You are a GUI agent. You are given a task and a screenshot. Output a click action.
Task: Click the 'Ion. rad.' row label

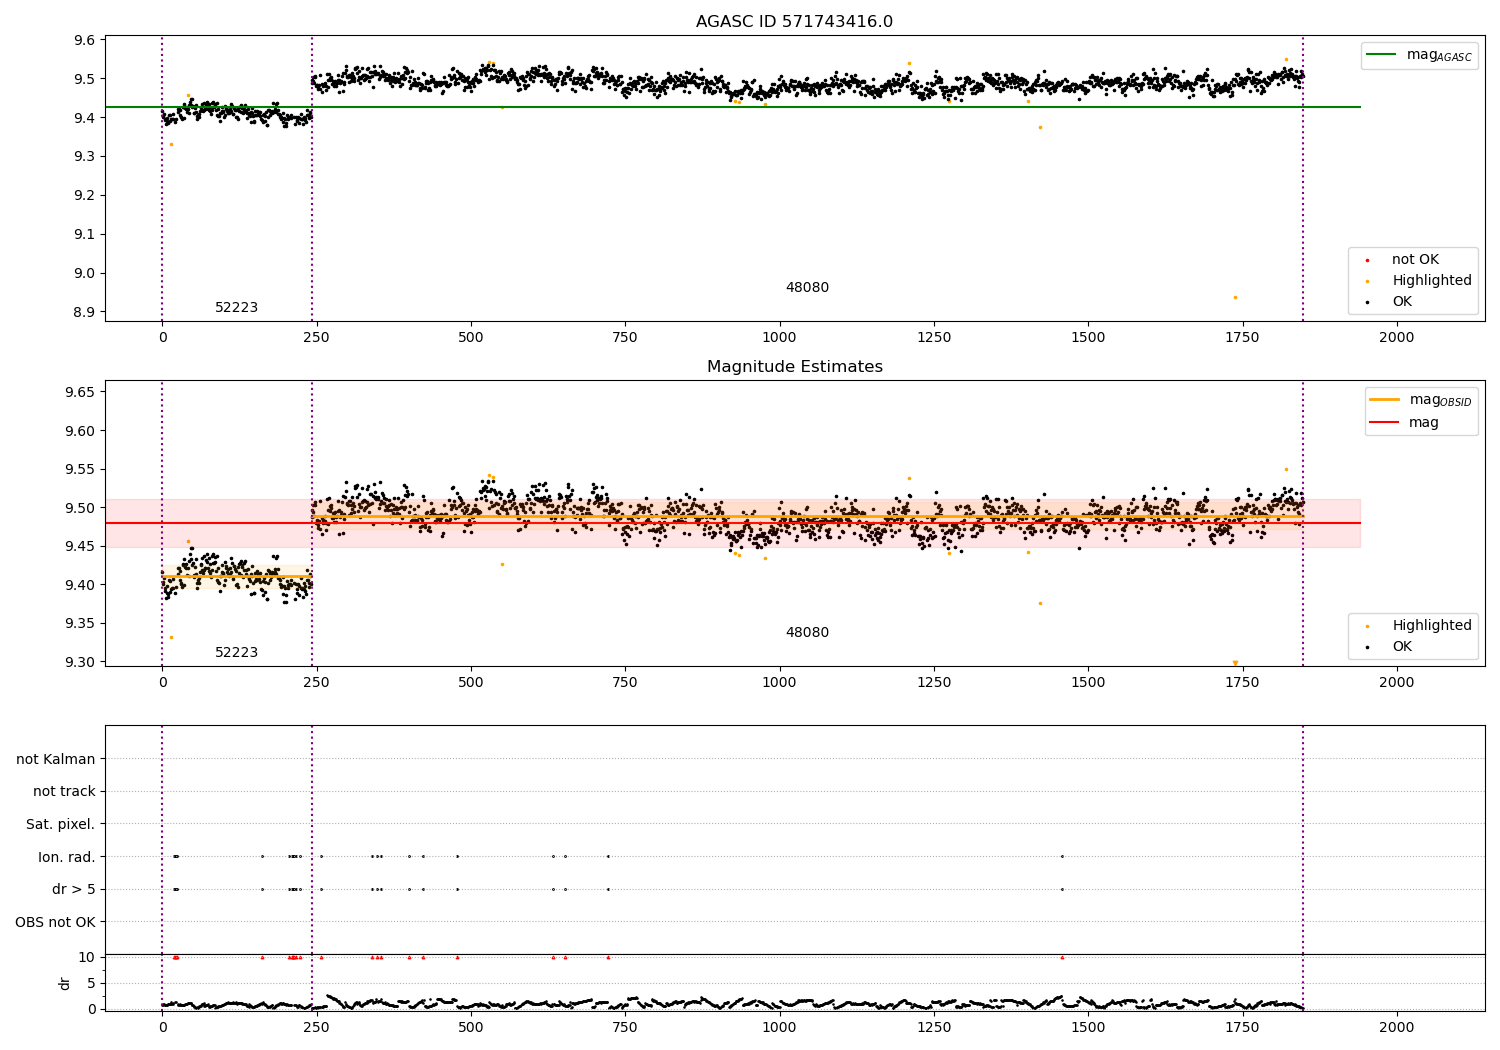point(67,857)
